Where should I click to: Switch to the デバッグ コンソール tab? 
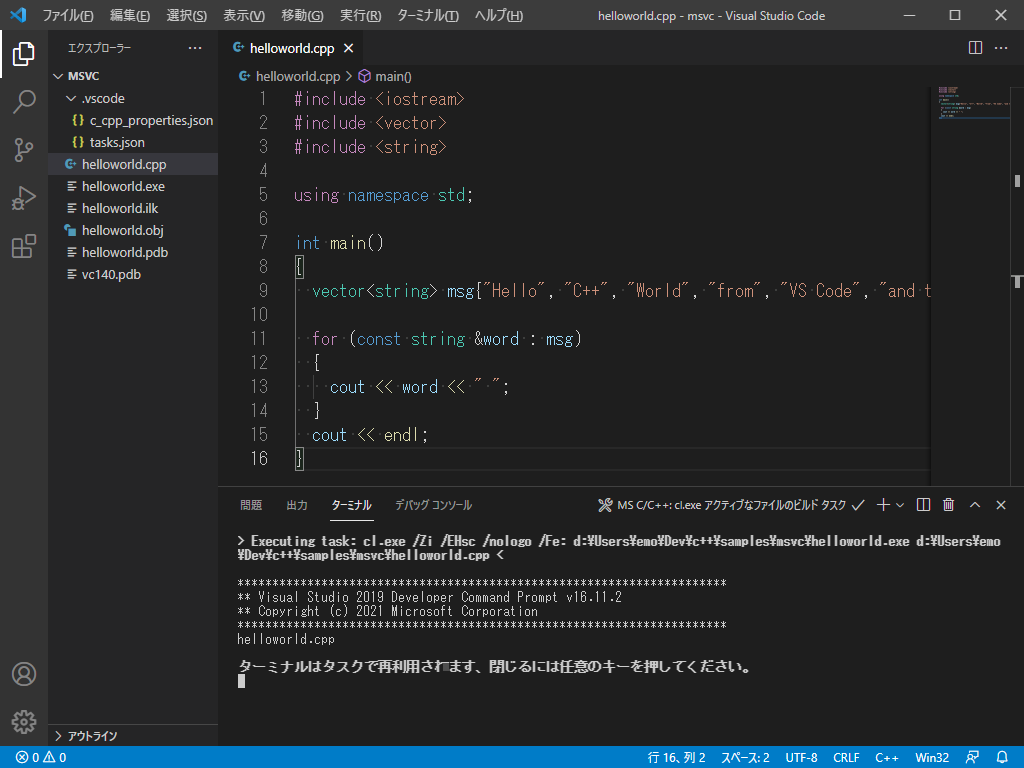click(x=433, y=505)
